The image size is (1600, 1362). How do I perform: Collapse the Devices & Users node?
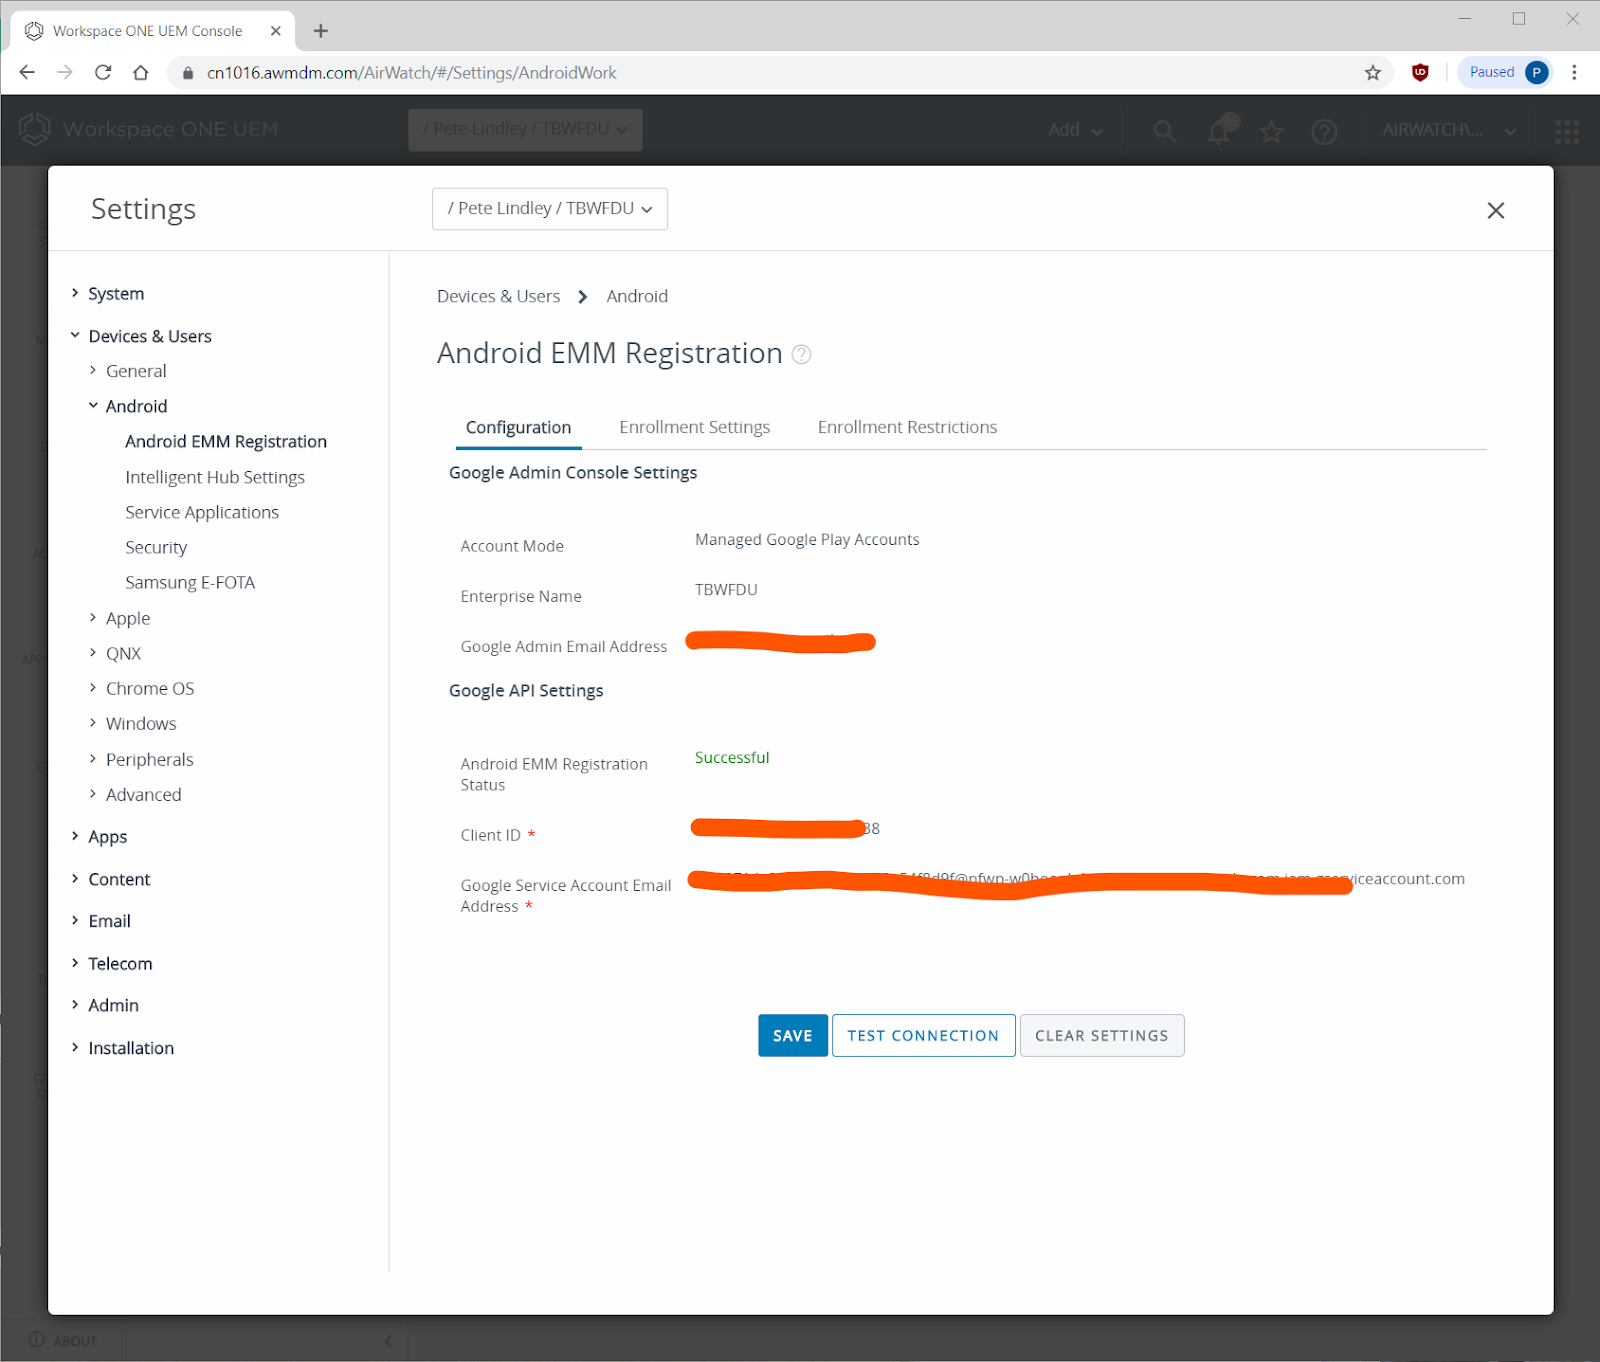pos(75,336)
